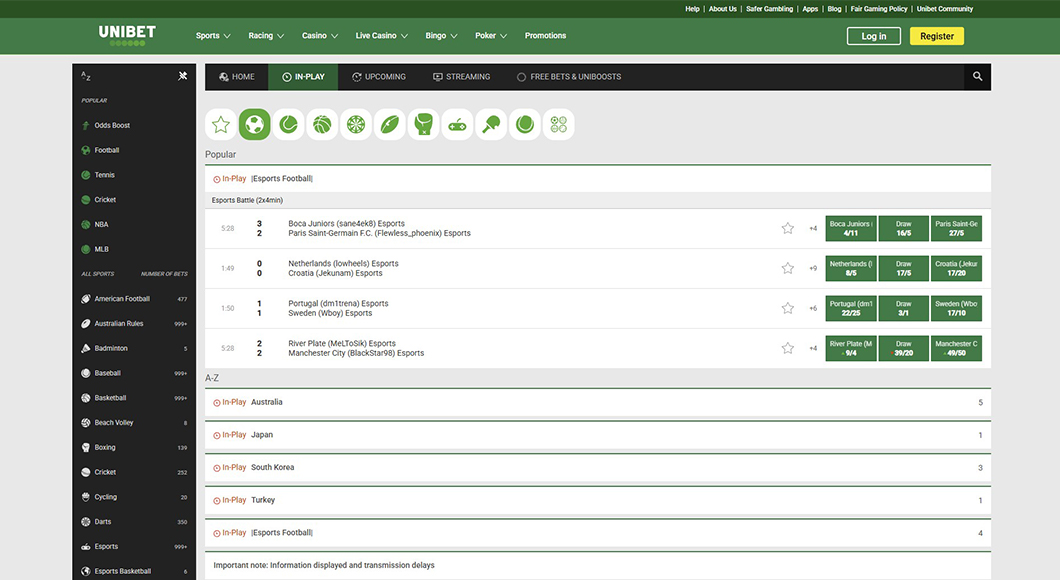Select the boxing glove sport filter
Image resolution: width=1060 pixels, height=580 pixels.
pyautogui.click(x=424, y=124)
